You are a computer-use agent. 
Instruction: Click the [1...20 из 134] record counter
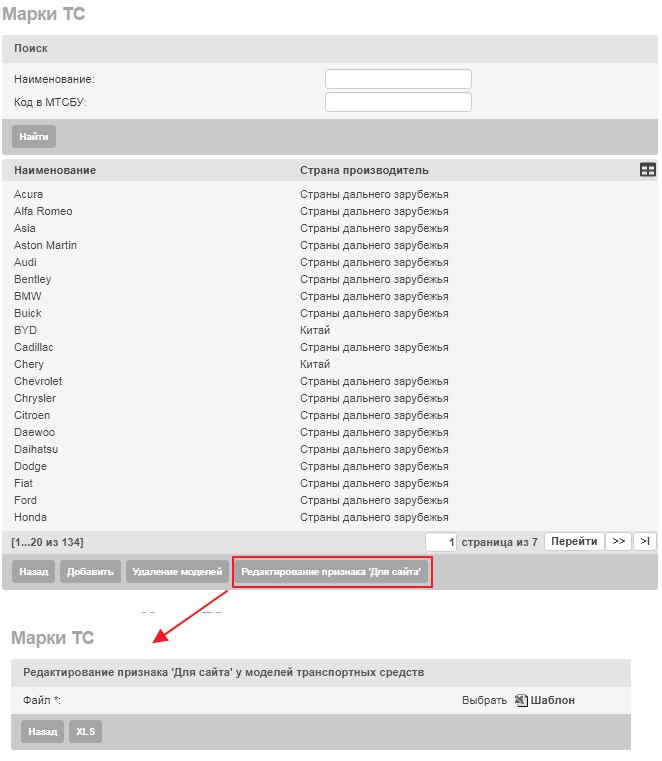[x=48, y=542]
